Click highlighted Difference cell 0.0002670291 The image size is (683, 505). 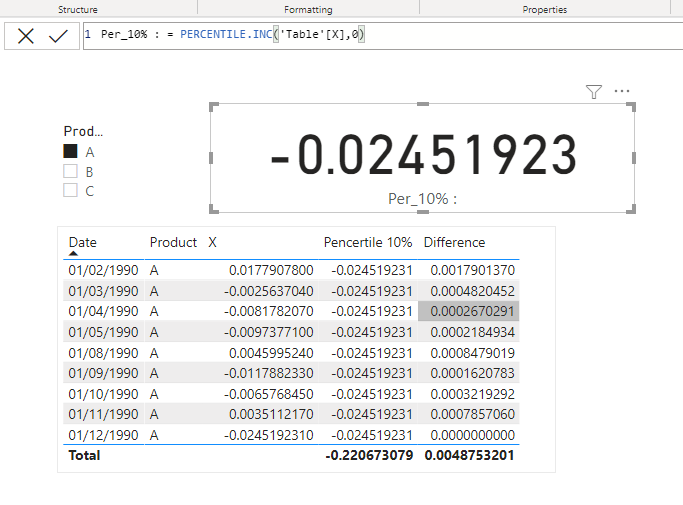pyautogui.click(x=469, y=311)
